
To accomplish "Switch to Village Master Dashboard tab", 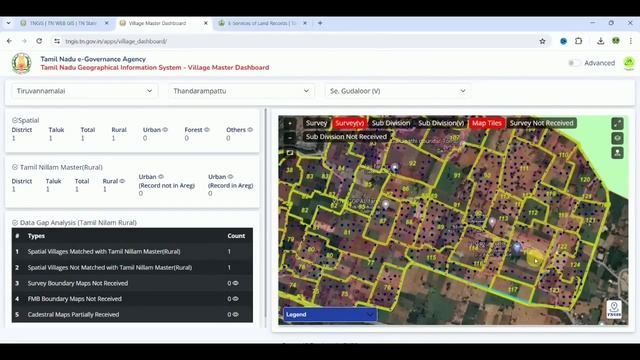I will 158,23.
